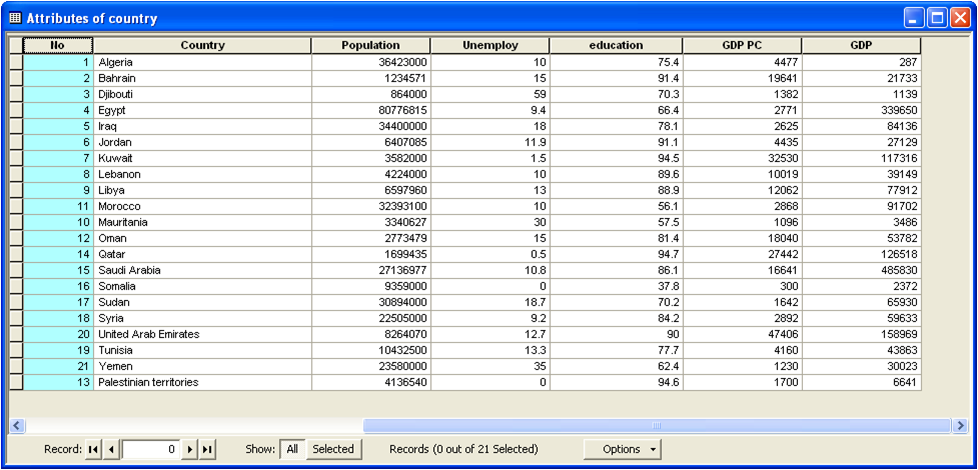The width and height of the screenshot is (978, 470).
Task: Click the scroll right arrow
Action: coord(961,426)
